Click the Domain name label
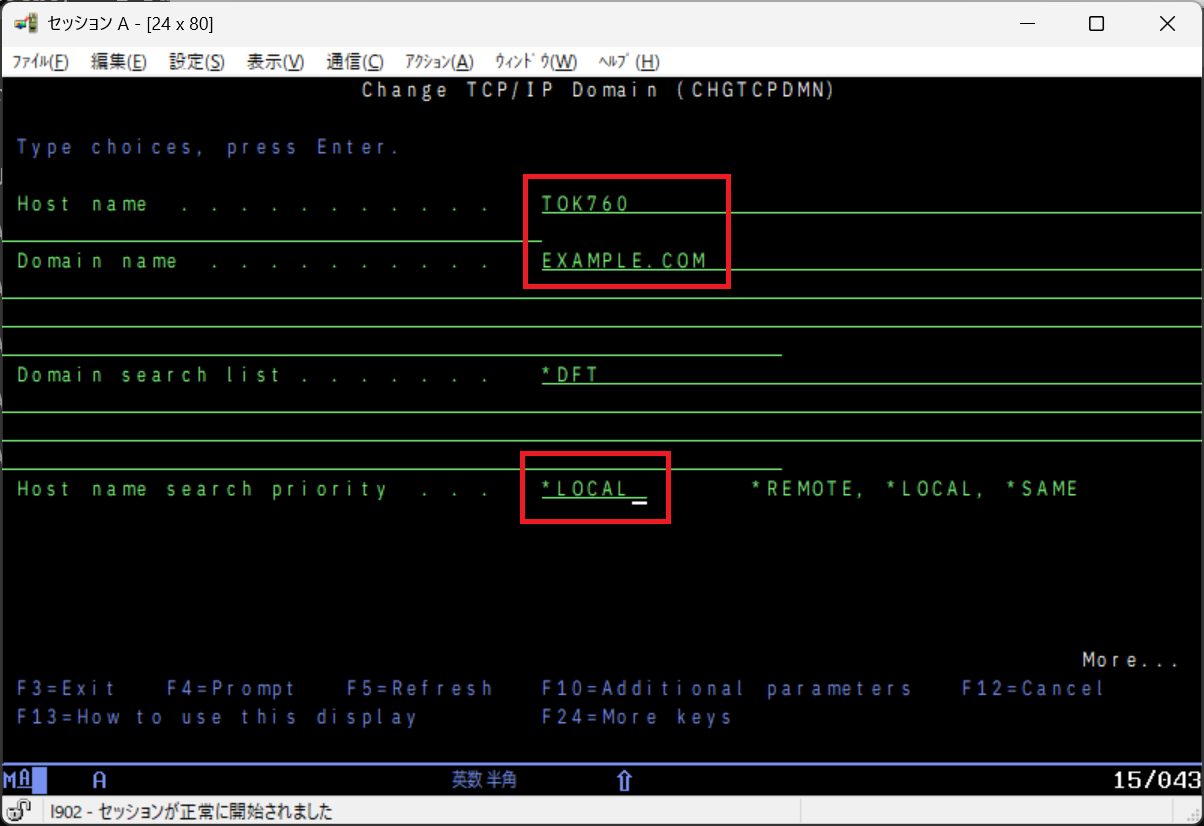Viewport: 1204px width, 826px height. point(97,261)
